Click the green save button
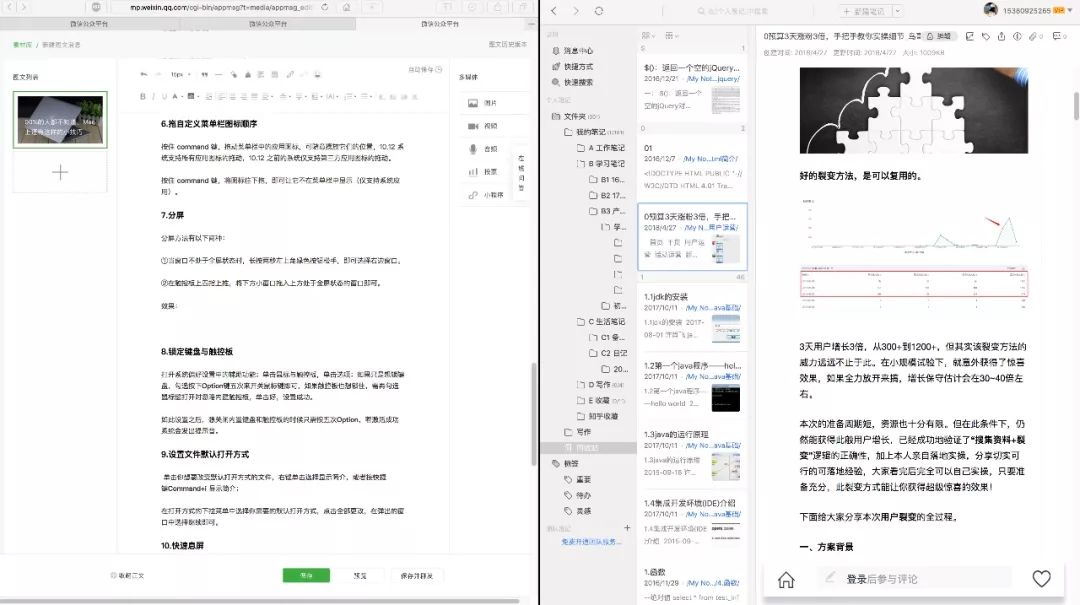The image size is (1080, 605). click(306, 576)
